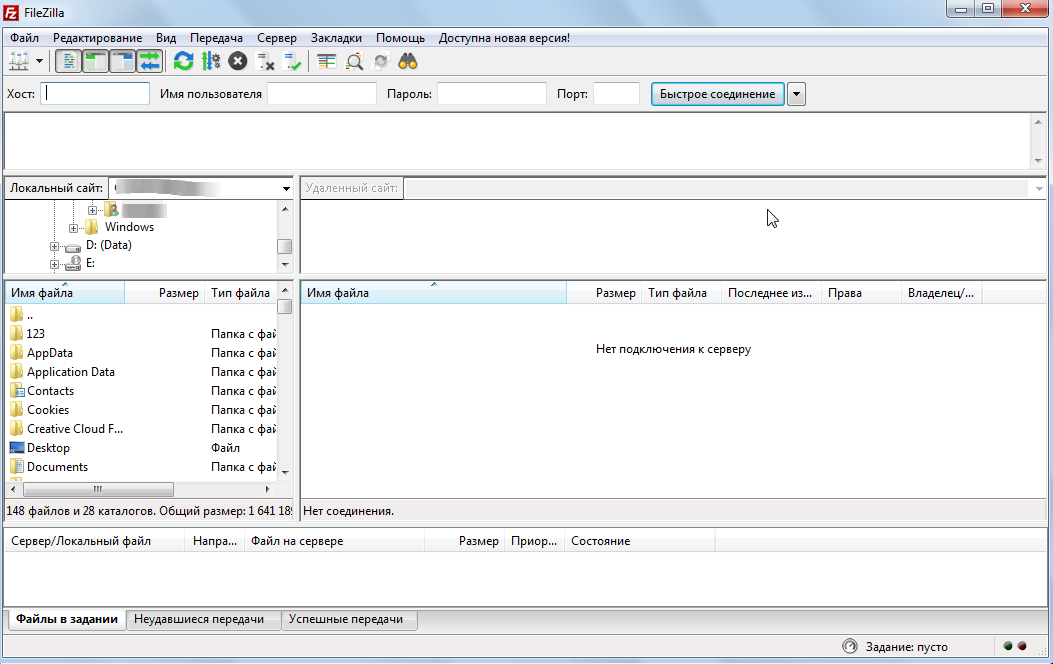Screen dimensions: 1053x664
Task: Click the horizontal scrollbar in local file list
Action: pyautogui.click(x=98, y=490)
